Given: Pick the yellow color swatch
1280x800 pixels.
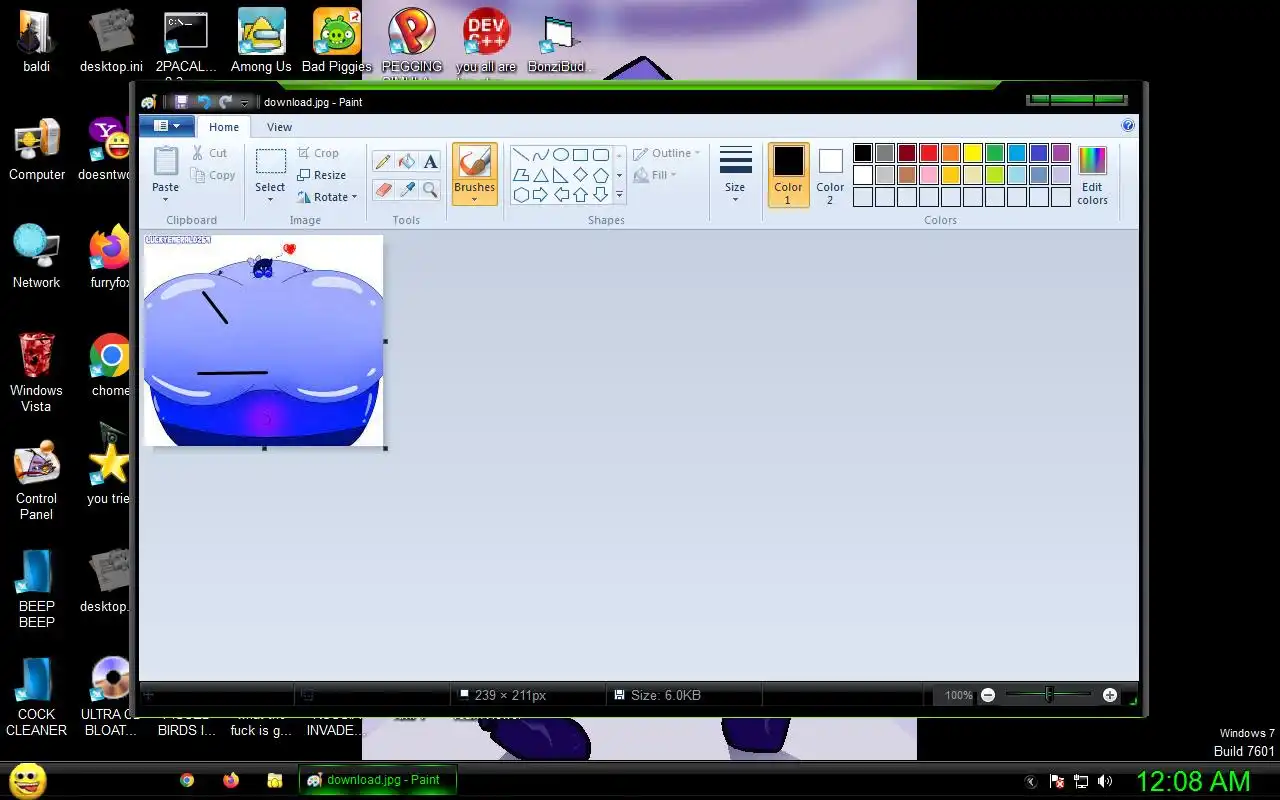Looking at the screenshot, I should (973, 153).
